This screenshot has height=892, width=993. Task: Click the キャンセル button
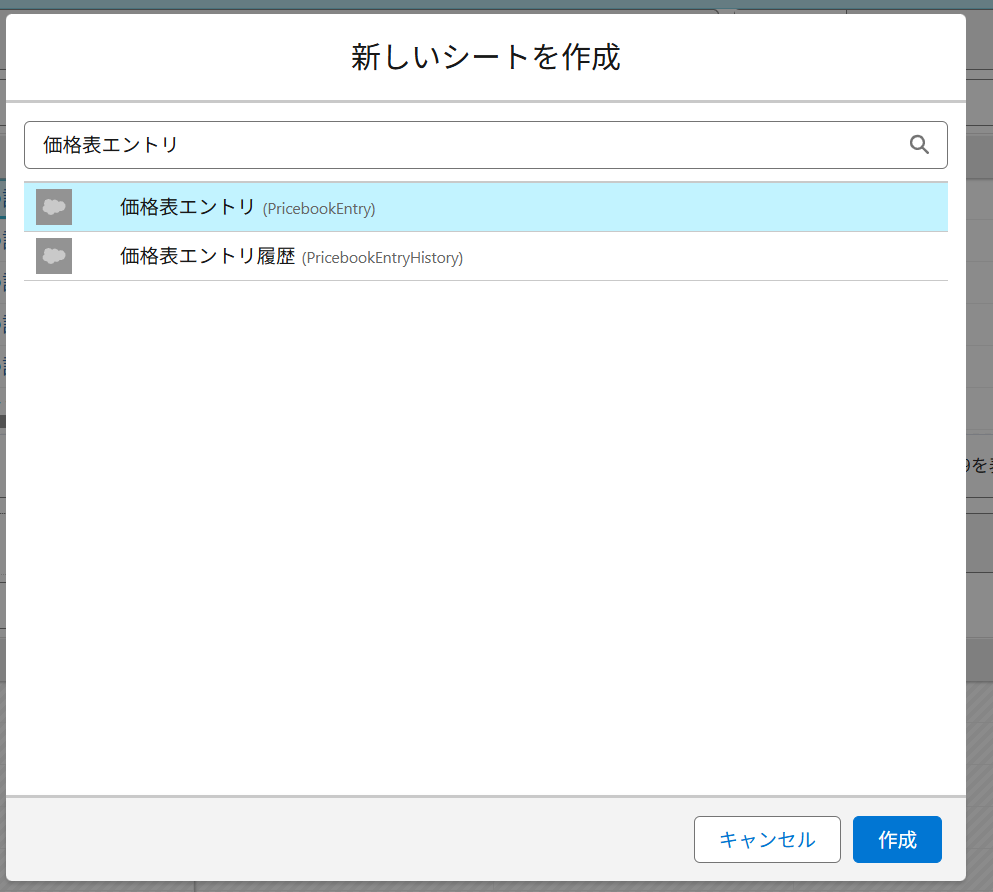point(767,839)
